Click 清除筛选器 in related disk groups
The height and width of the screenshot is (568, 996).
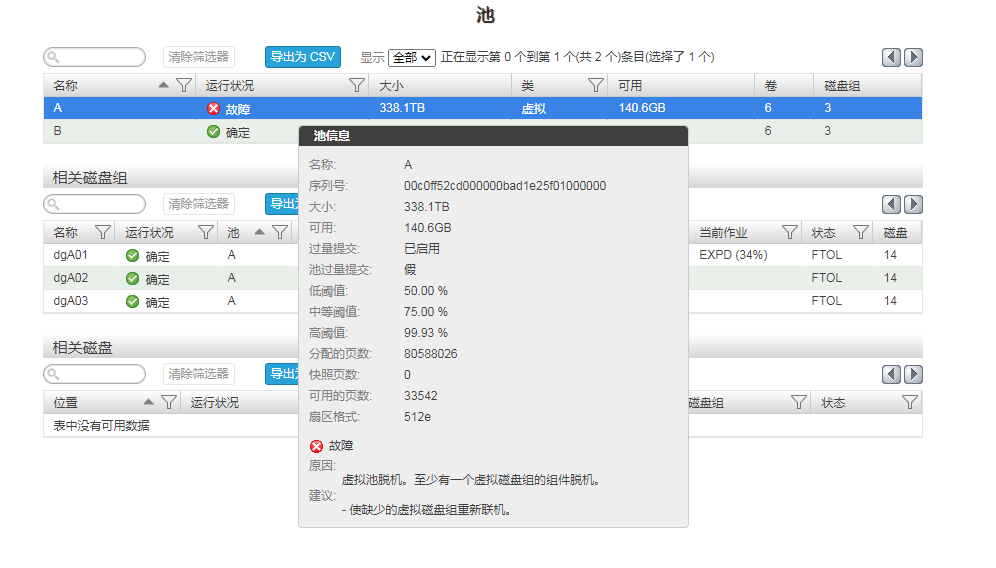198,203
